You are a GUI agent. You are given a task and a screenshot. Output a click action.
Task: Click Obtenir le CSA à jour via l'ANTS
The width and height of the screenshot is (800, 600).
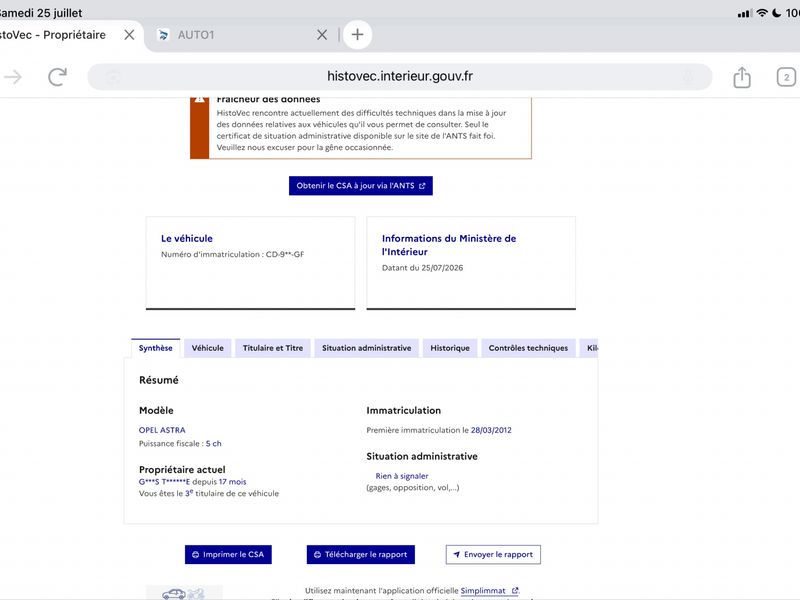point(361,186)
